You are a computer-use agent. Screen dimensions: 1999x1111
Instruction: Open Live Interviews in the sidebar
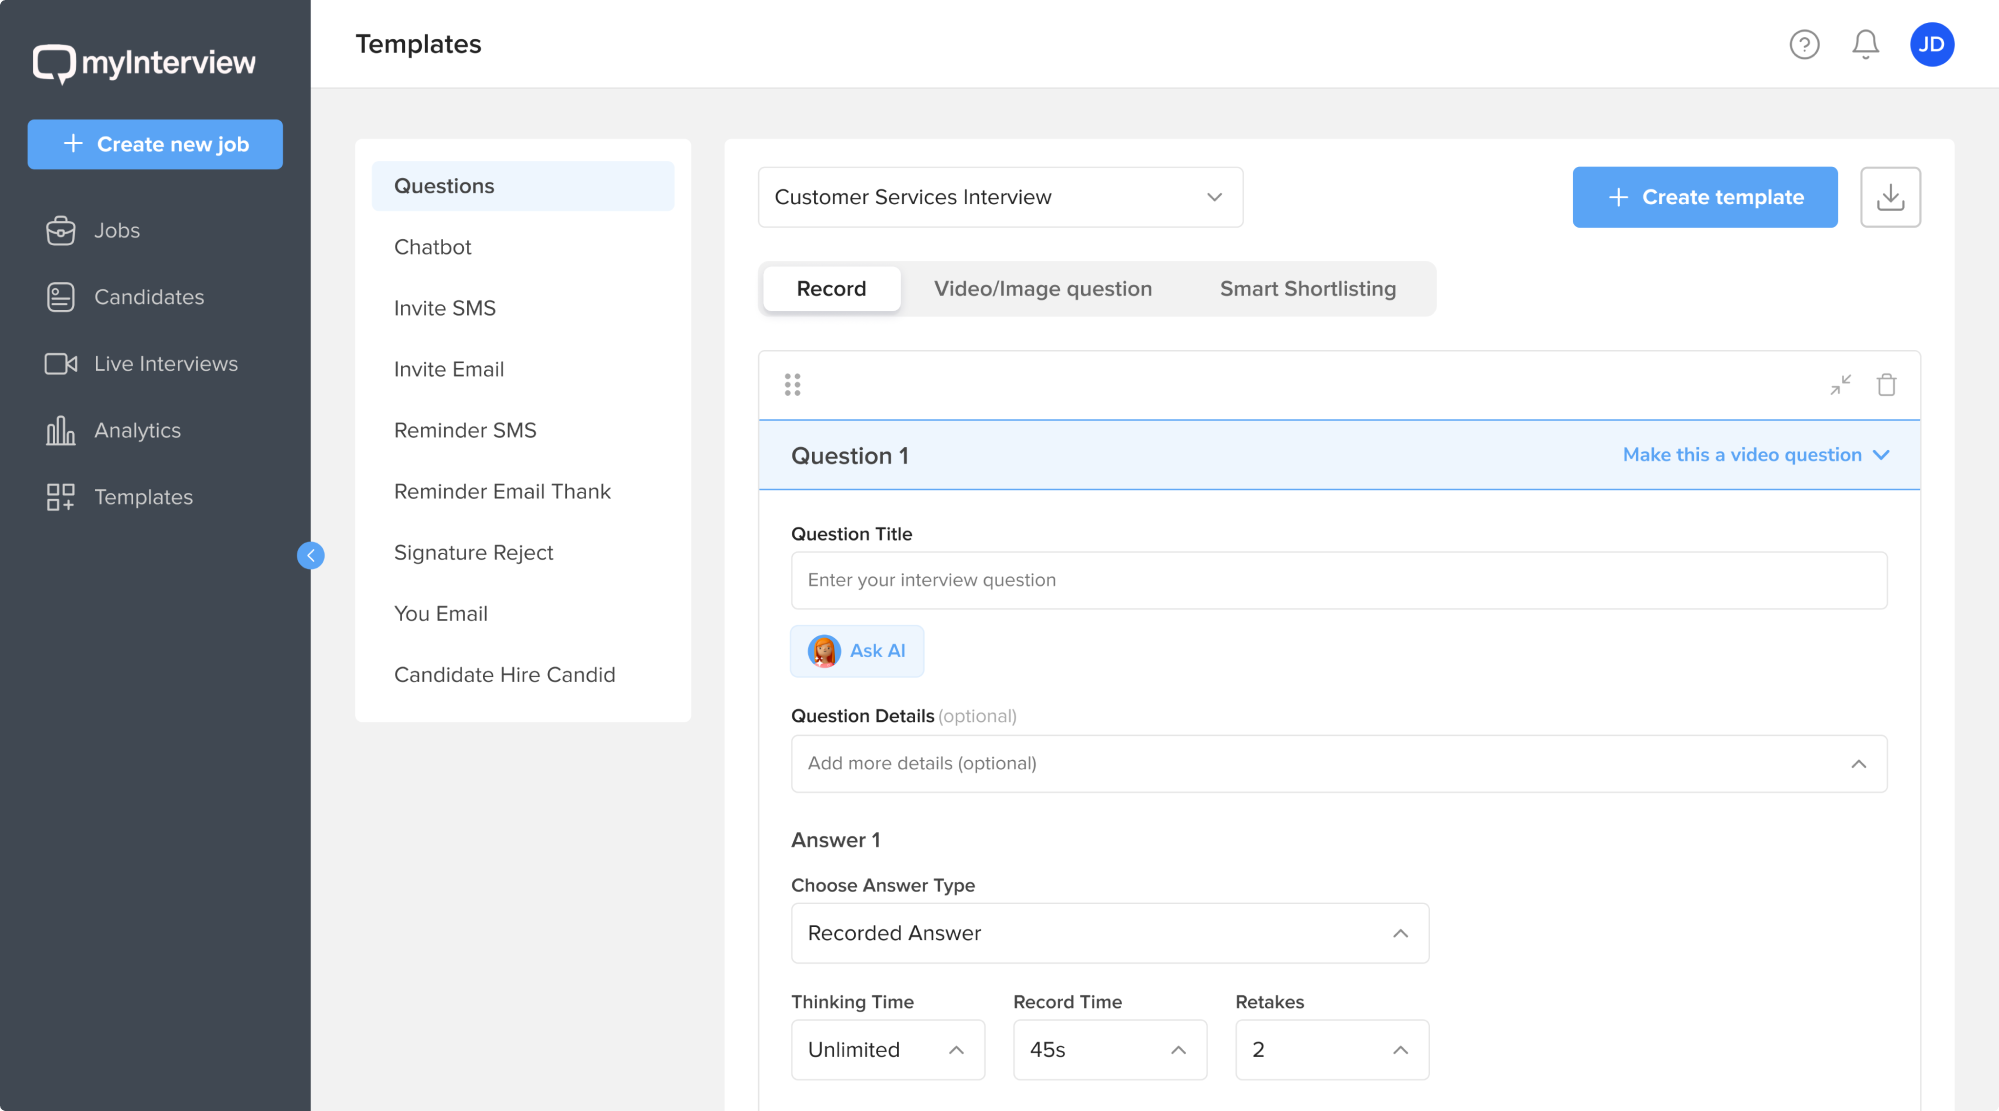coord(165,363)
